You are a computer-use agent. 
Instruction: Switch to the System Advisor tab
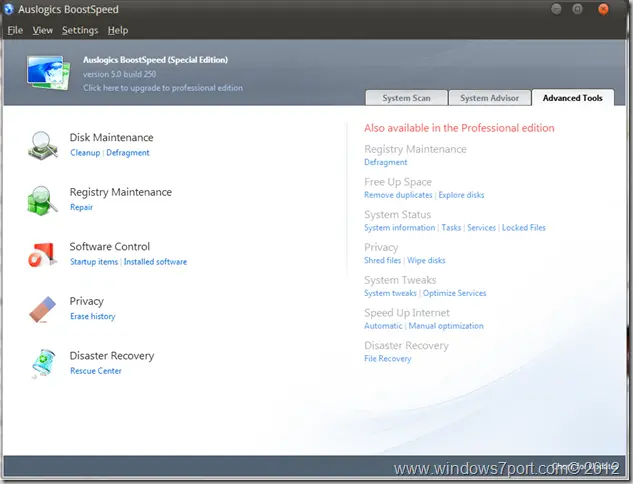tap(489, 98)
